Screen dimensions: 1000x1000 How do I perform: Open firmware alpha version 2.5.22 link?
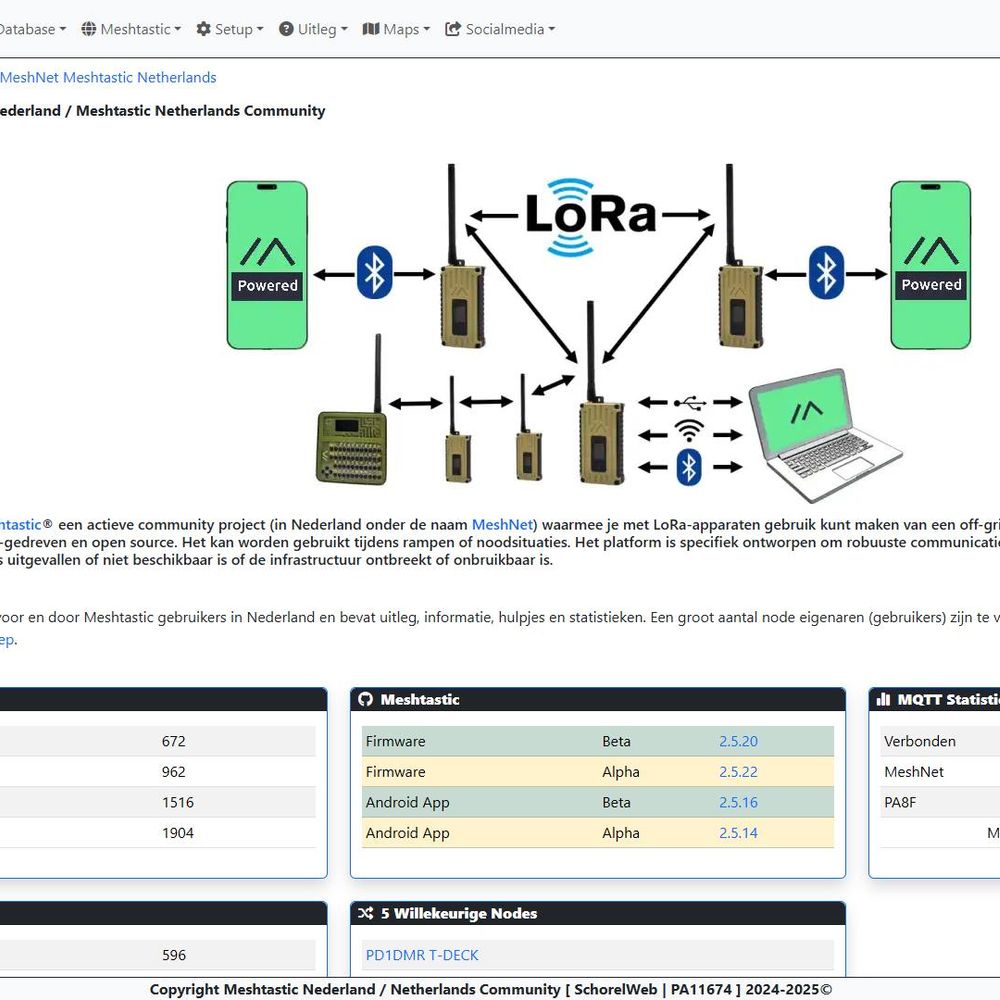coord(739,772)
